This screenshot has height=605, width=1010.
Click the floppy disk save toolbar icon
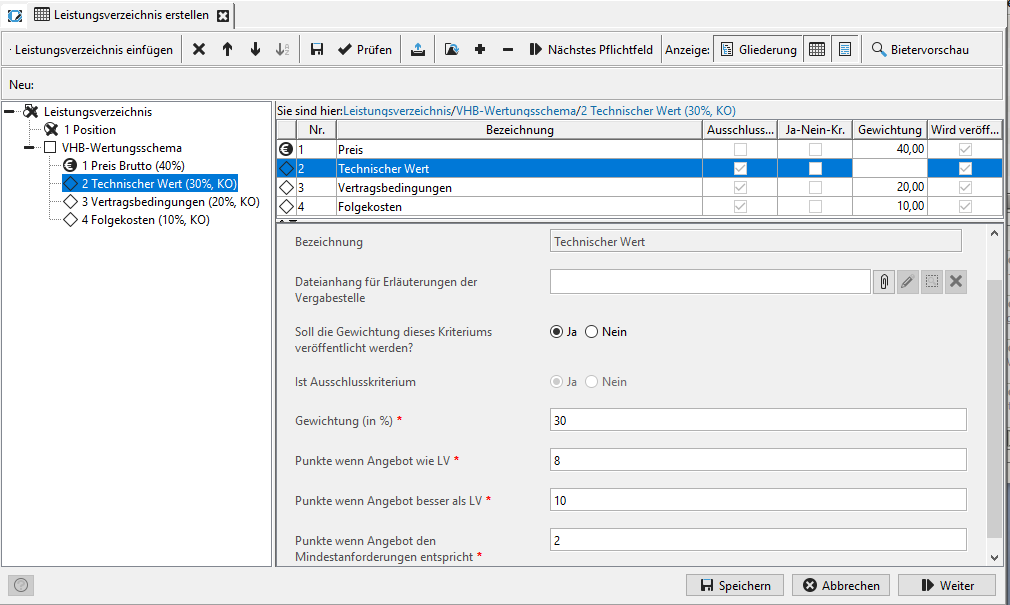click(316, 49)
